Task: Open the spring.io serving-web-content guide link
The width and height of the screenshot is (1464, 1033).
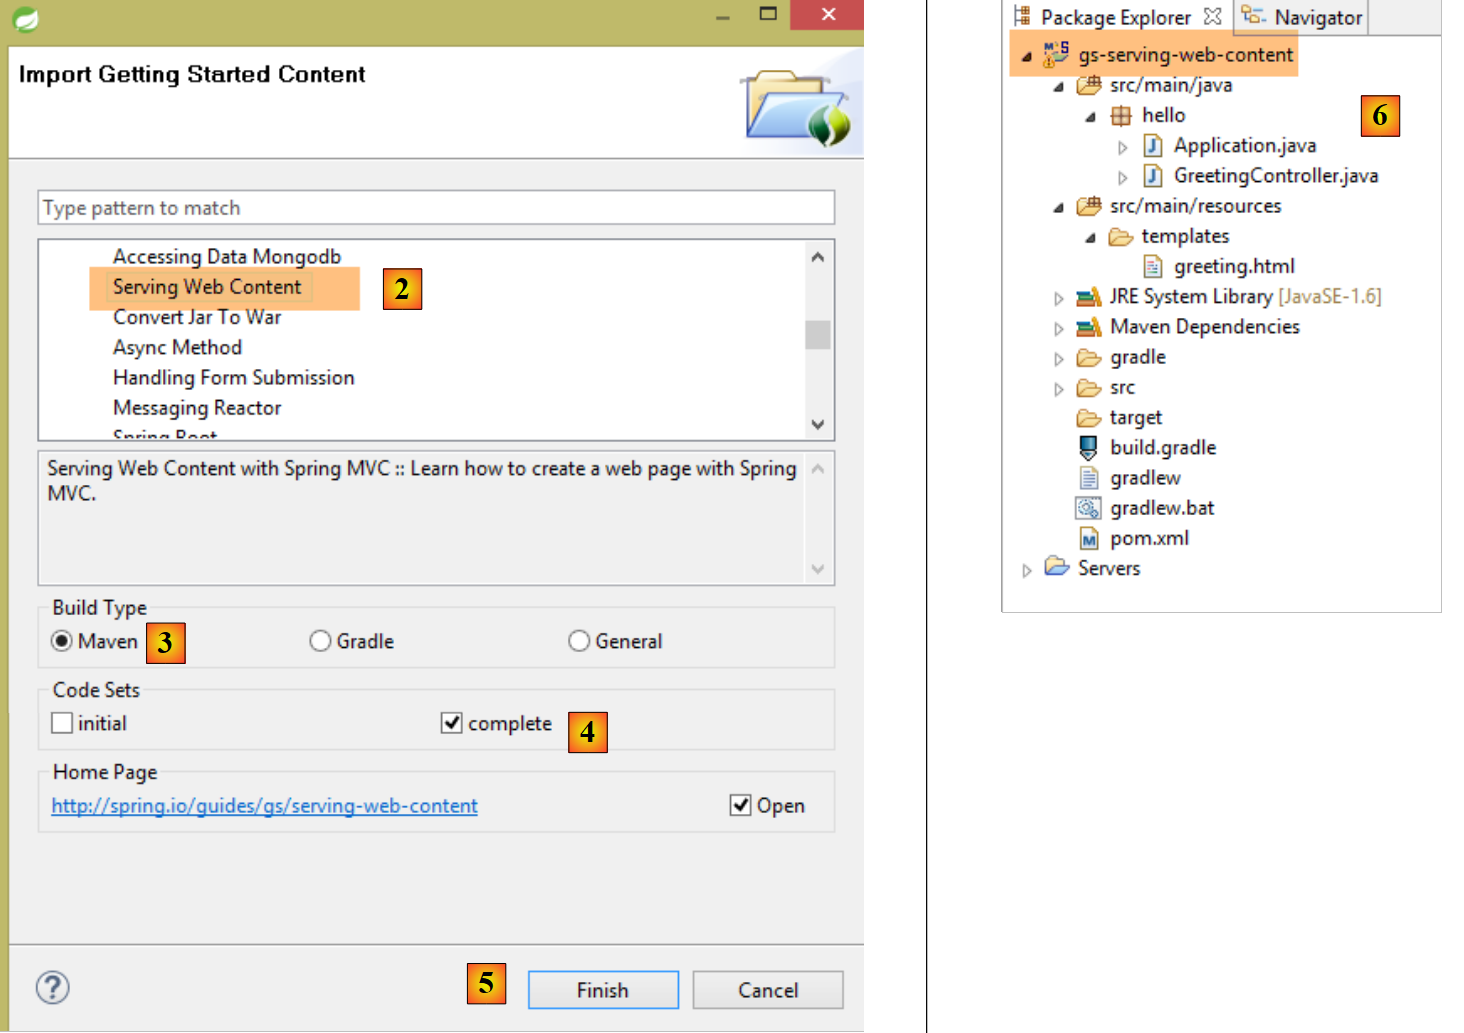Action: pos(264,806)
